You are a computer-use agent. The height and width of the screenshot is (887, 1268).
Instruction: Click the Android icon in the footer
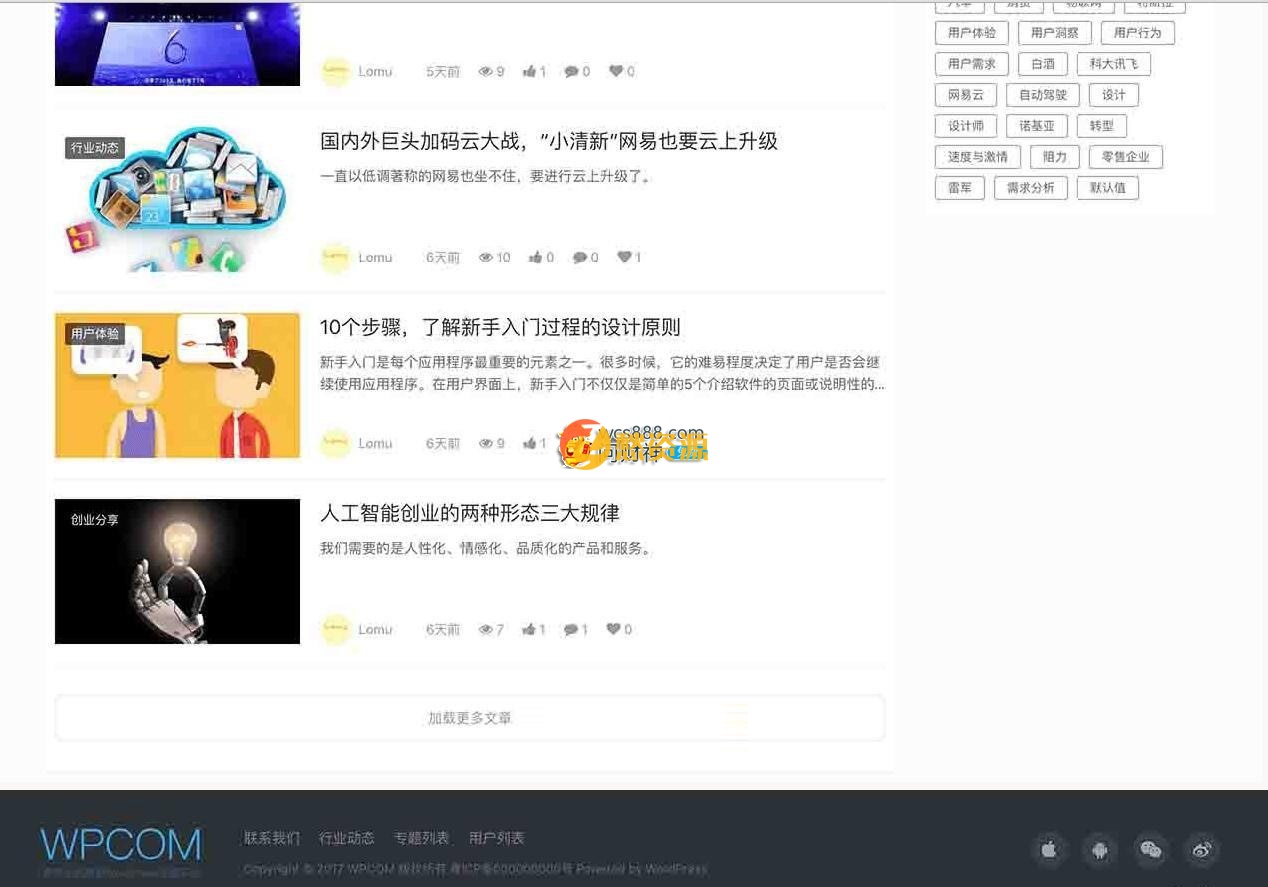click(1100, 849)
